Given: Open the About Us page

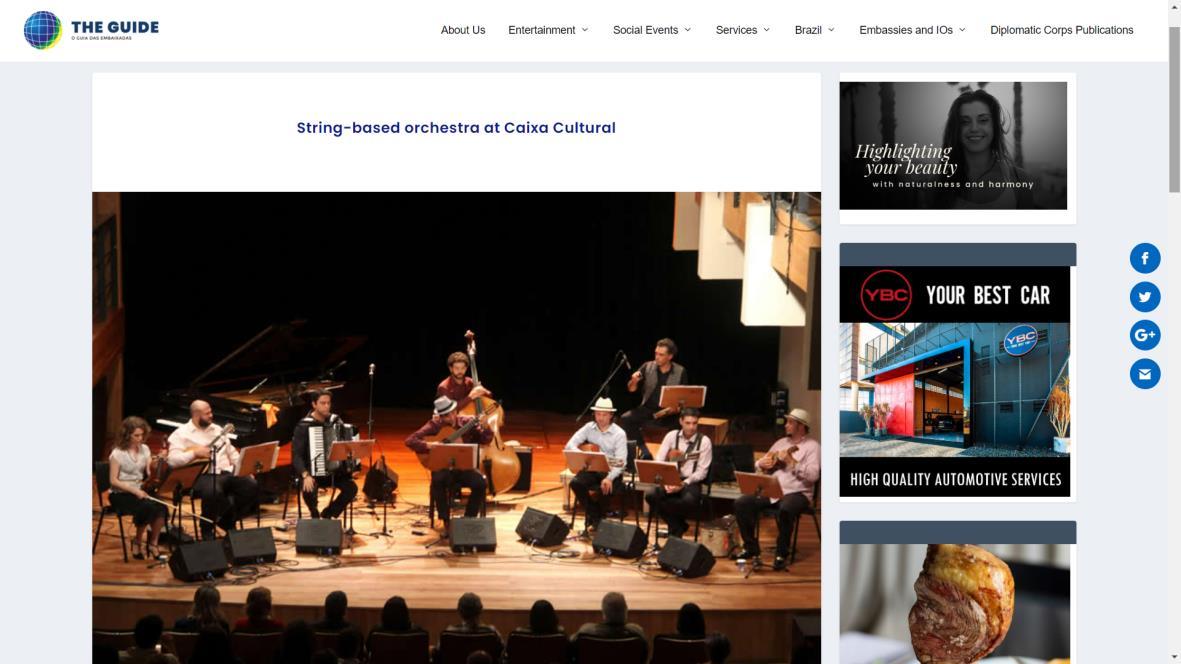Looking at the screenshot, I should pos(462,30).
